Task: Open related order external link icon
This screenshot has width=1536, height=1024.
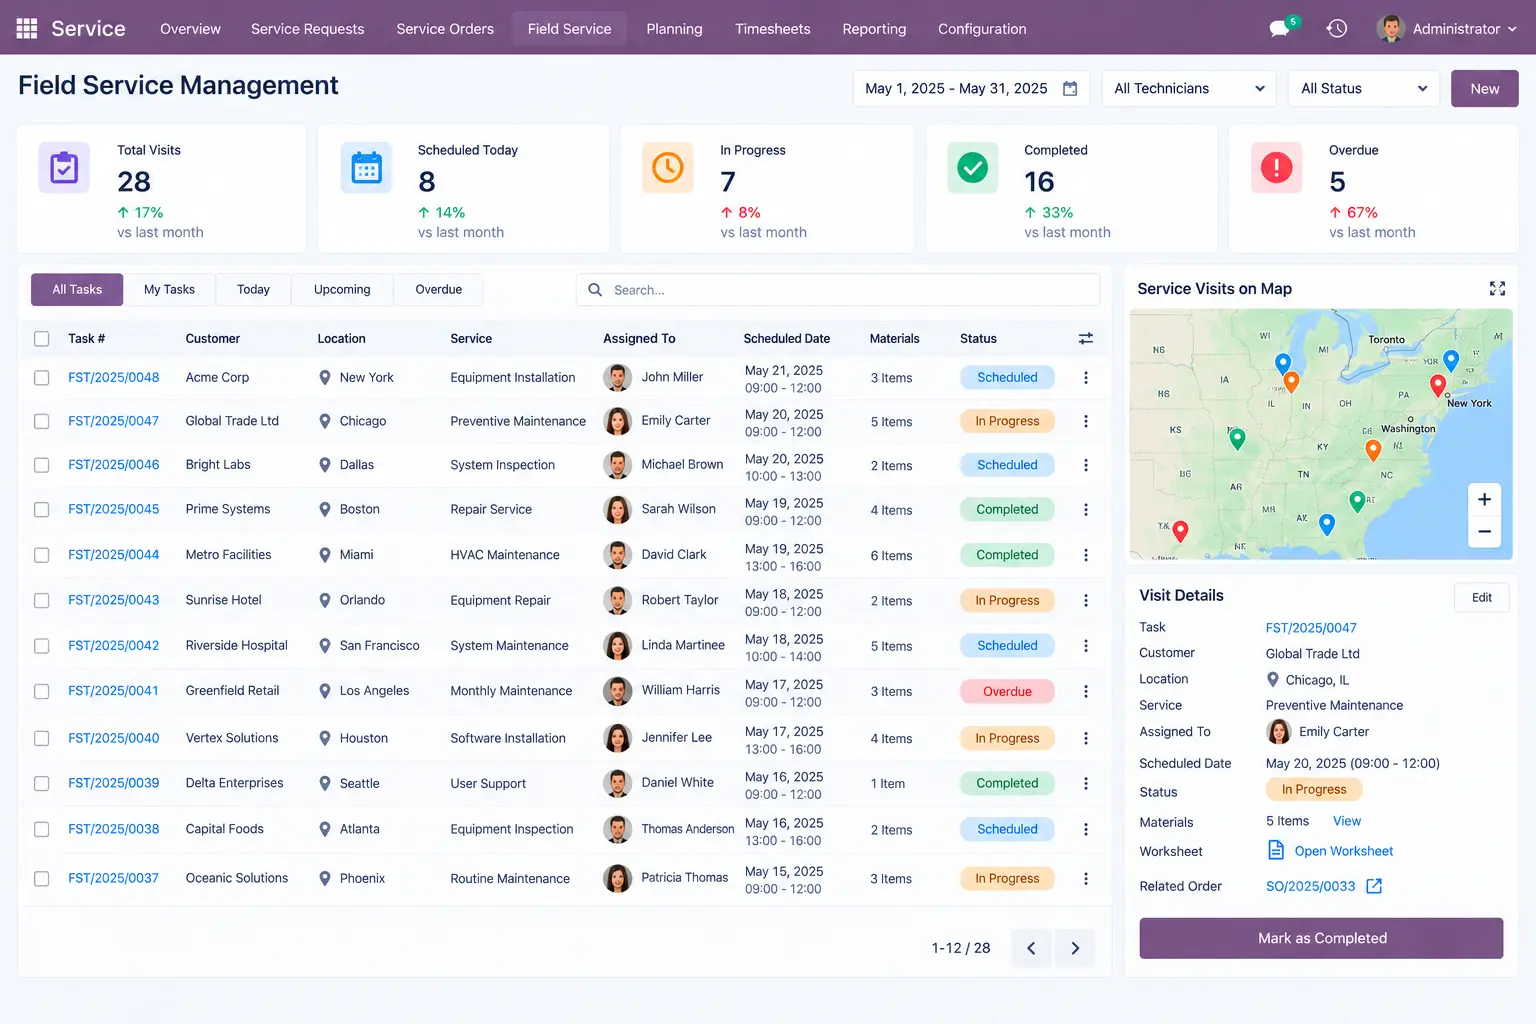Action: click(x=1374, y=886)
